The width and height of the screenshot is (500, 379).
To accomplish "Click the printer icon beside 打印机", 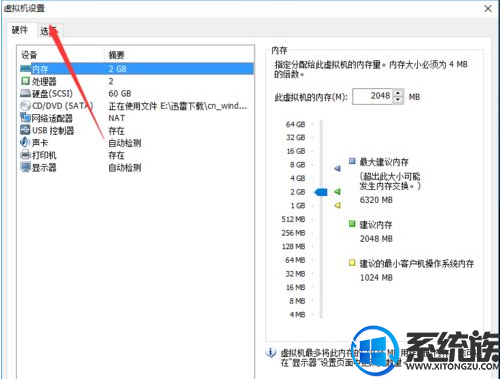I will pyautogui.click(x=25, y=155).
